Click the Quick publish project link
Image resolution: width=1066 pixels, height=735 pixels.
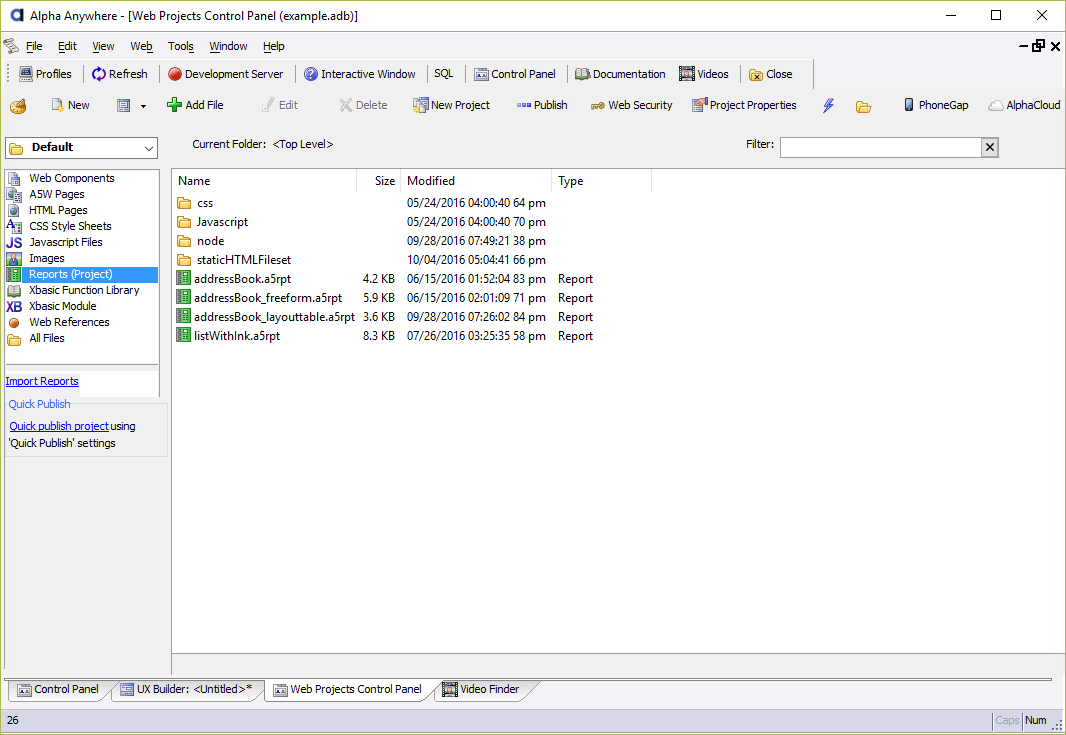click(59, 426)
